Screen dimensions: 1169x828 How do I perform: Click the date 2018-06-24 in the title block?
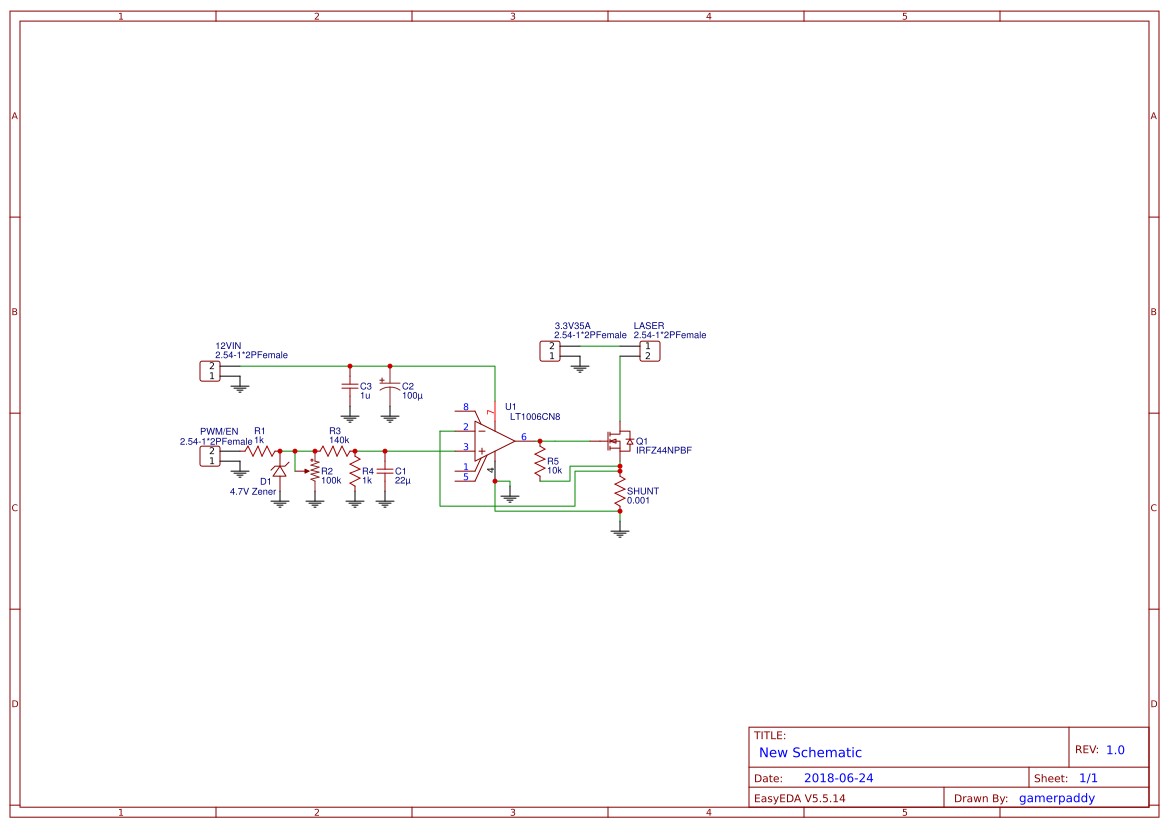tap(841, 777)
